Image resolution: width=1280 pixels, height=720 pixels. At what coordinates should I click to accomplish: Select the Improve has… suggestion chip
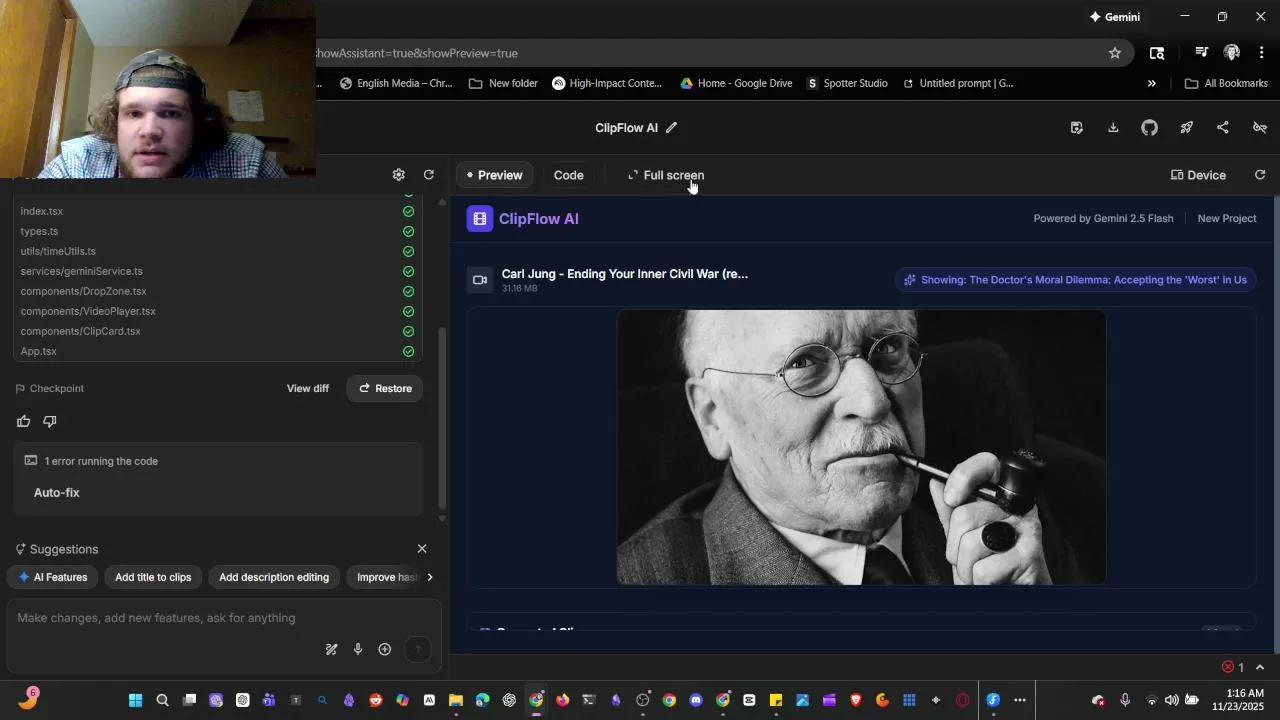click(x=386, y=577)
